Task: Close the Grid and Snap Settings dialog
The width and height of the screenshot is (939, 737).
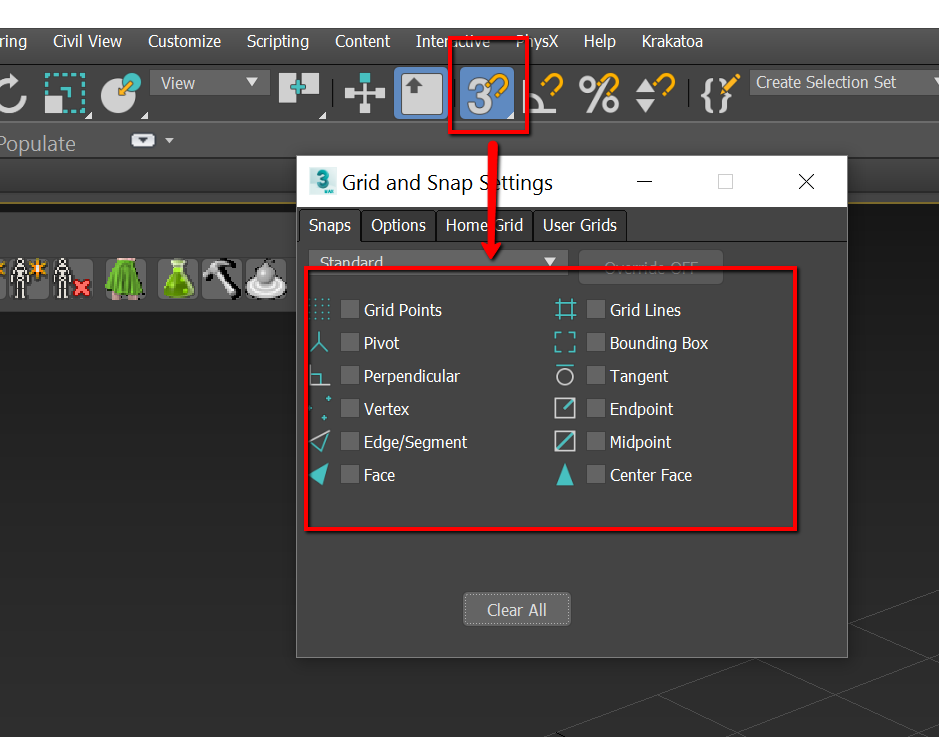Action: pos(806,181)
